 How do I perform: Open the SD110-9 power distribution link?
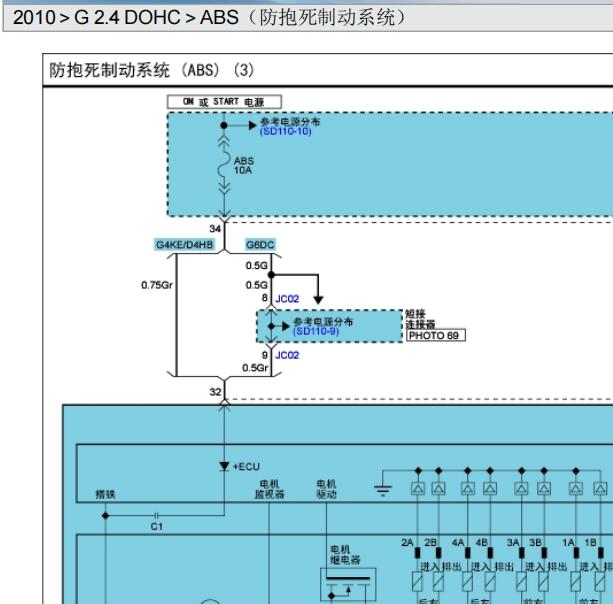(316, 331)
